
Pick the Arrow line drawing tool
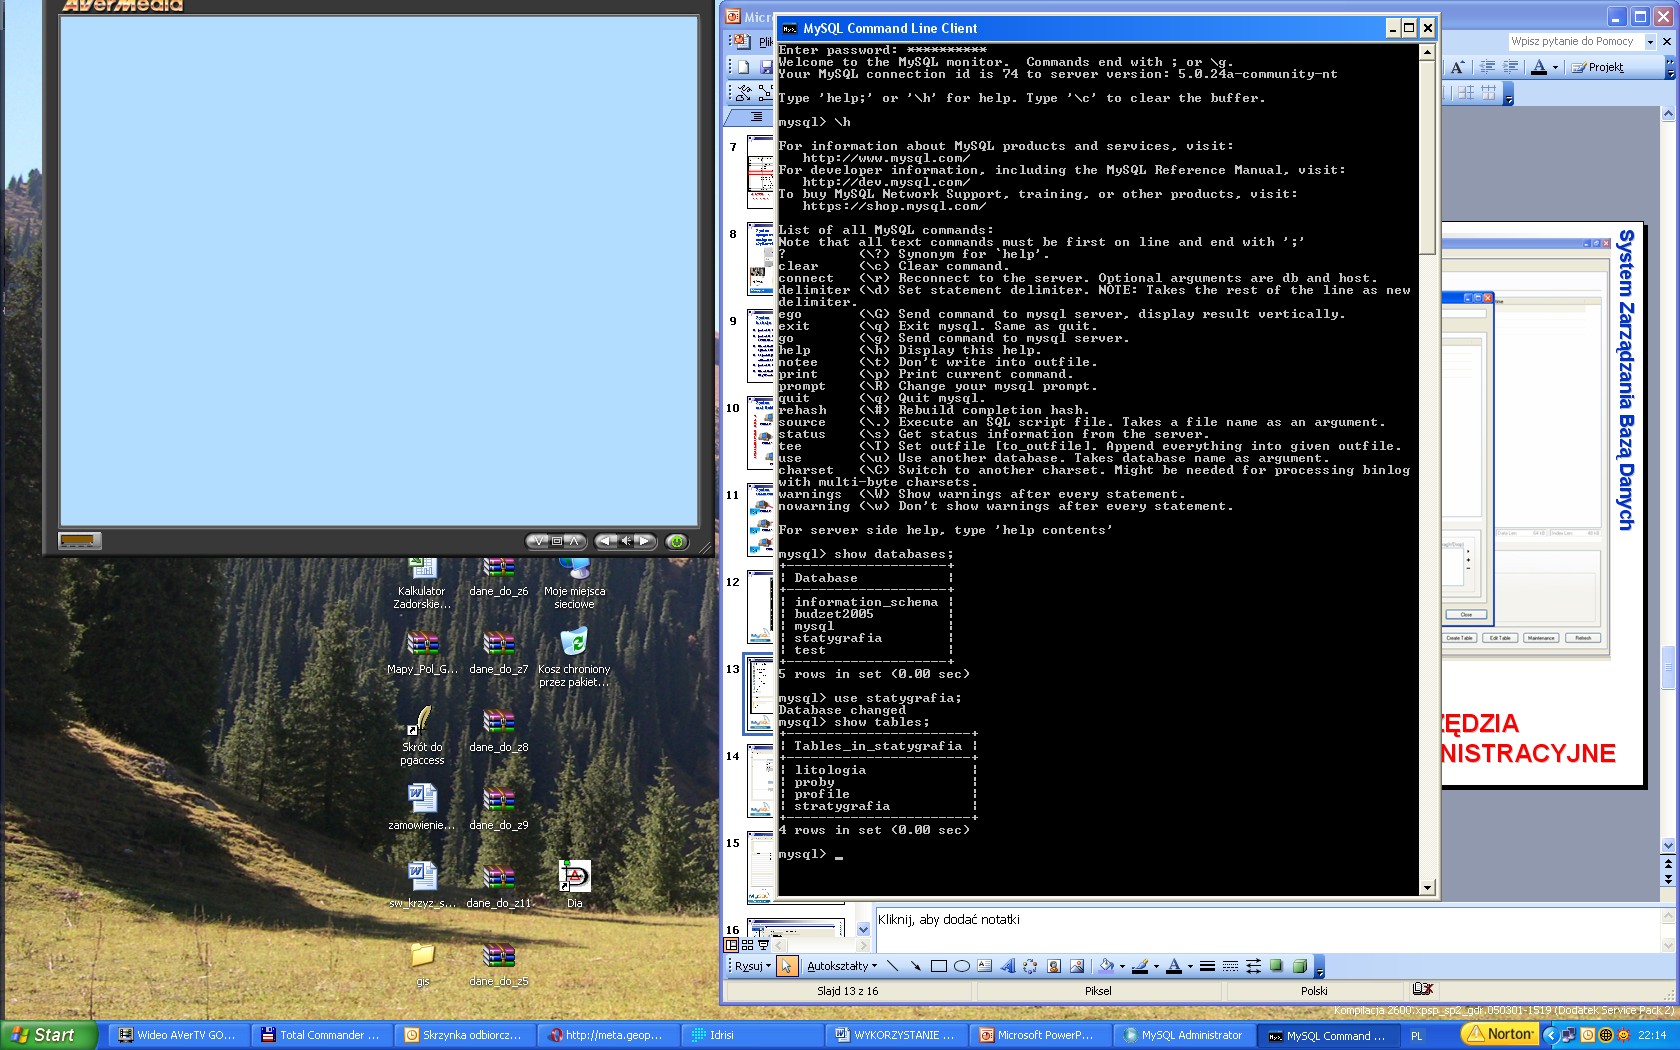point(915,966)
